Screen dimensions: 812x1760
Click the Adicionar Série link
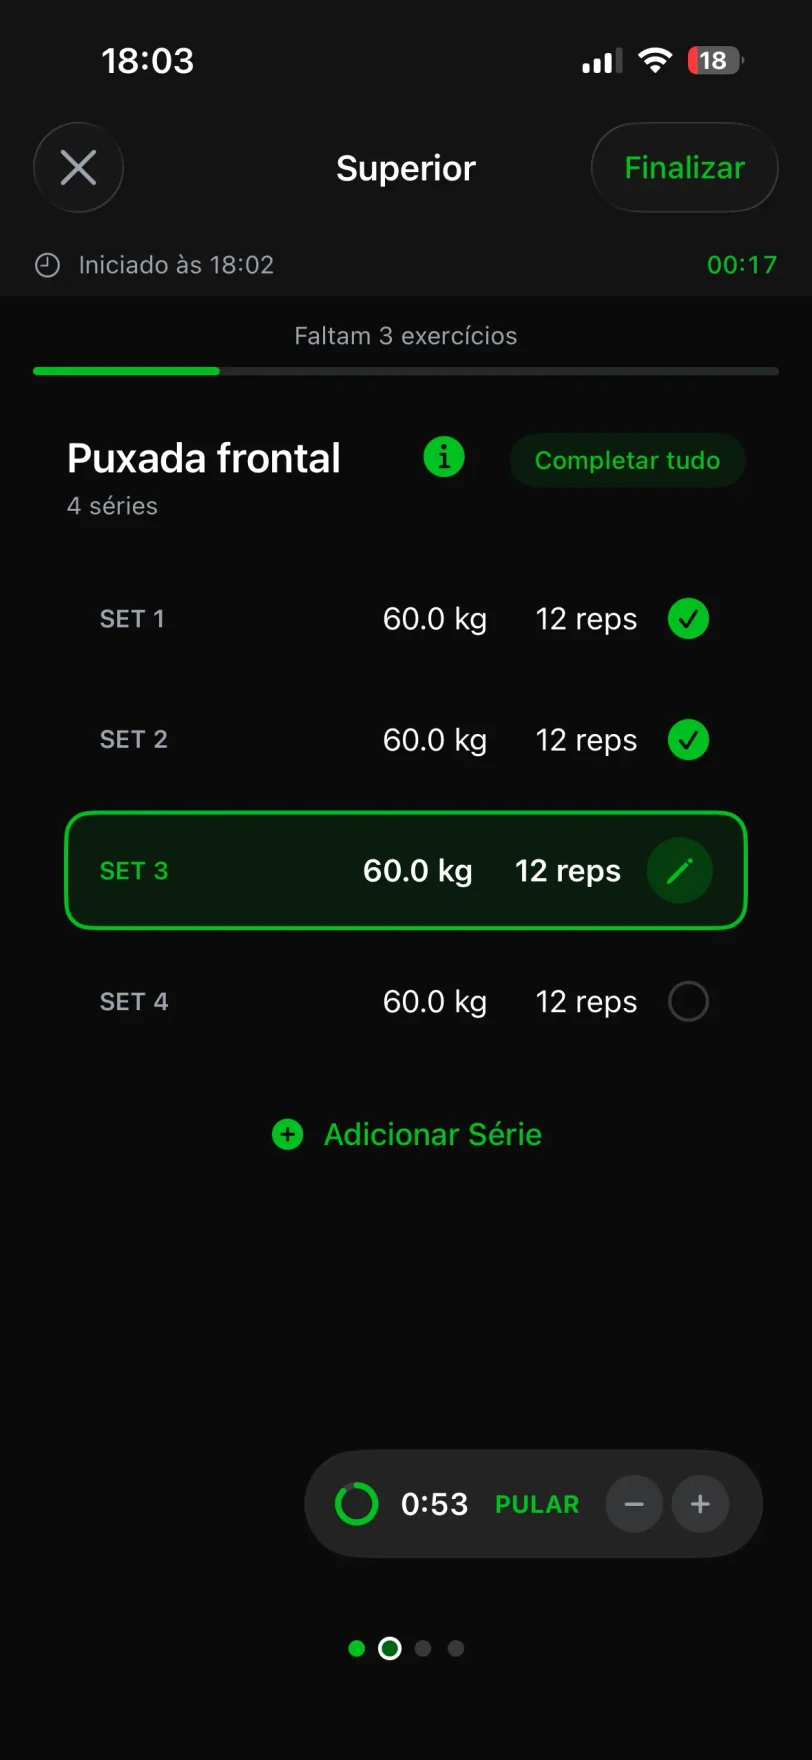(432, 1134)
